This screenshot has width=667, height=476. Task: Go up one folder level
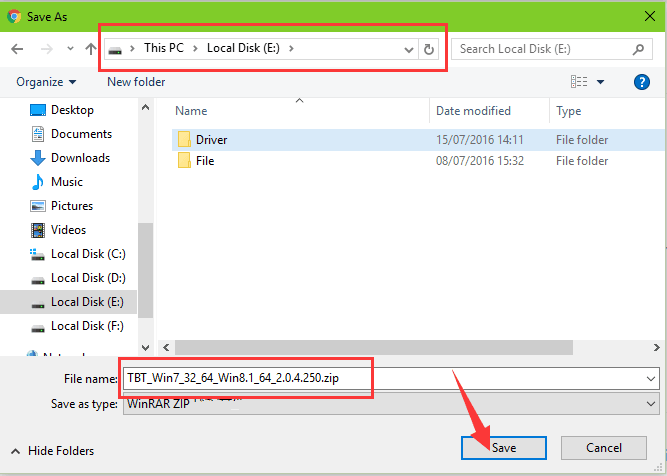(x=90, y=49)
